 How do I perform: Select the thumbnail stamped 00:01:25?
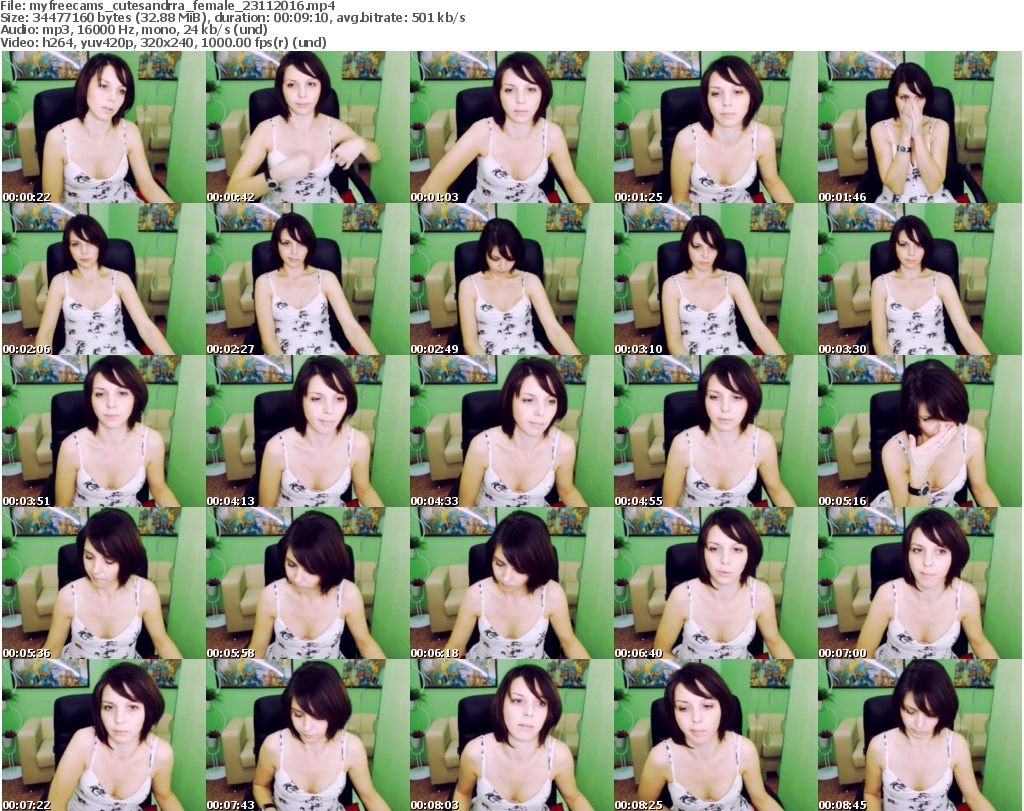pyautogui.click(x=715, y=127)
